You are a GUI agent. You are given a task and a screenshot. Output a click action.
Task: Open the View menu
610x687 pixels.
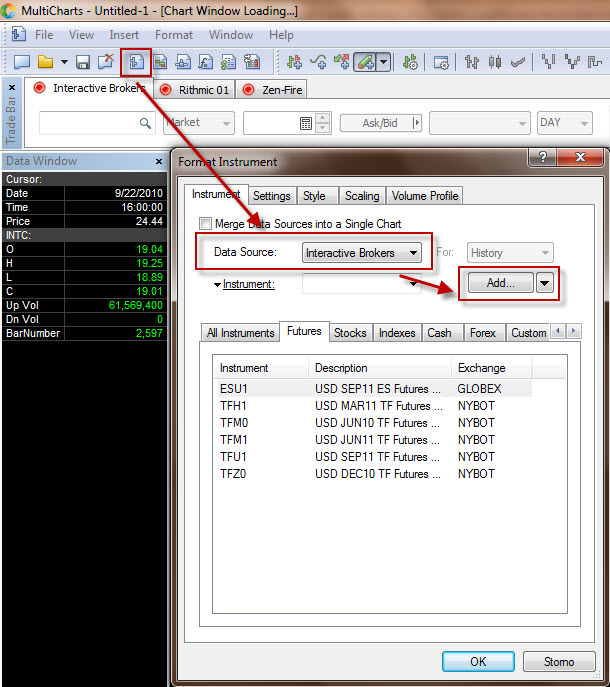(81, 35)
